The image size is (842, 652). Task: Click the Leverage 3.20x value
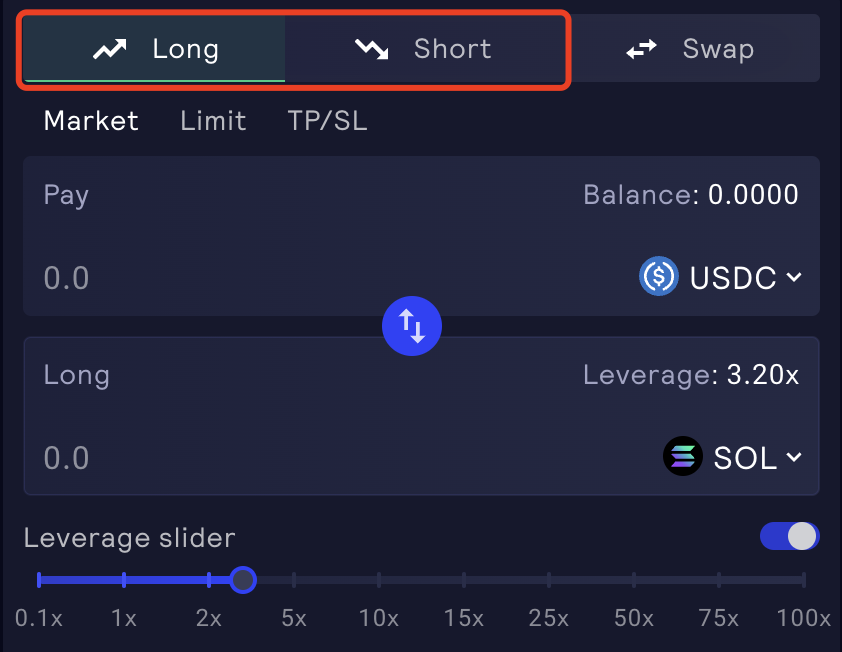[763, 375]
